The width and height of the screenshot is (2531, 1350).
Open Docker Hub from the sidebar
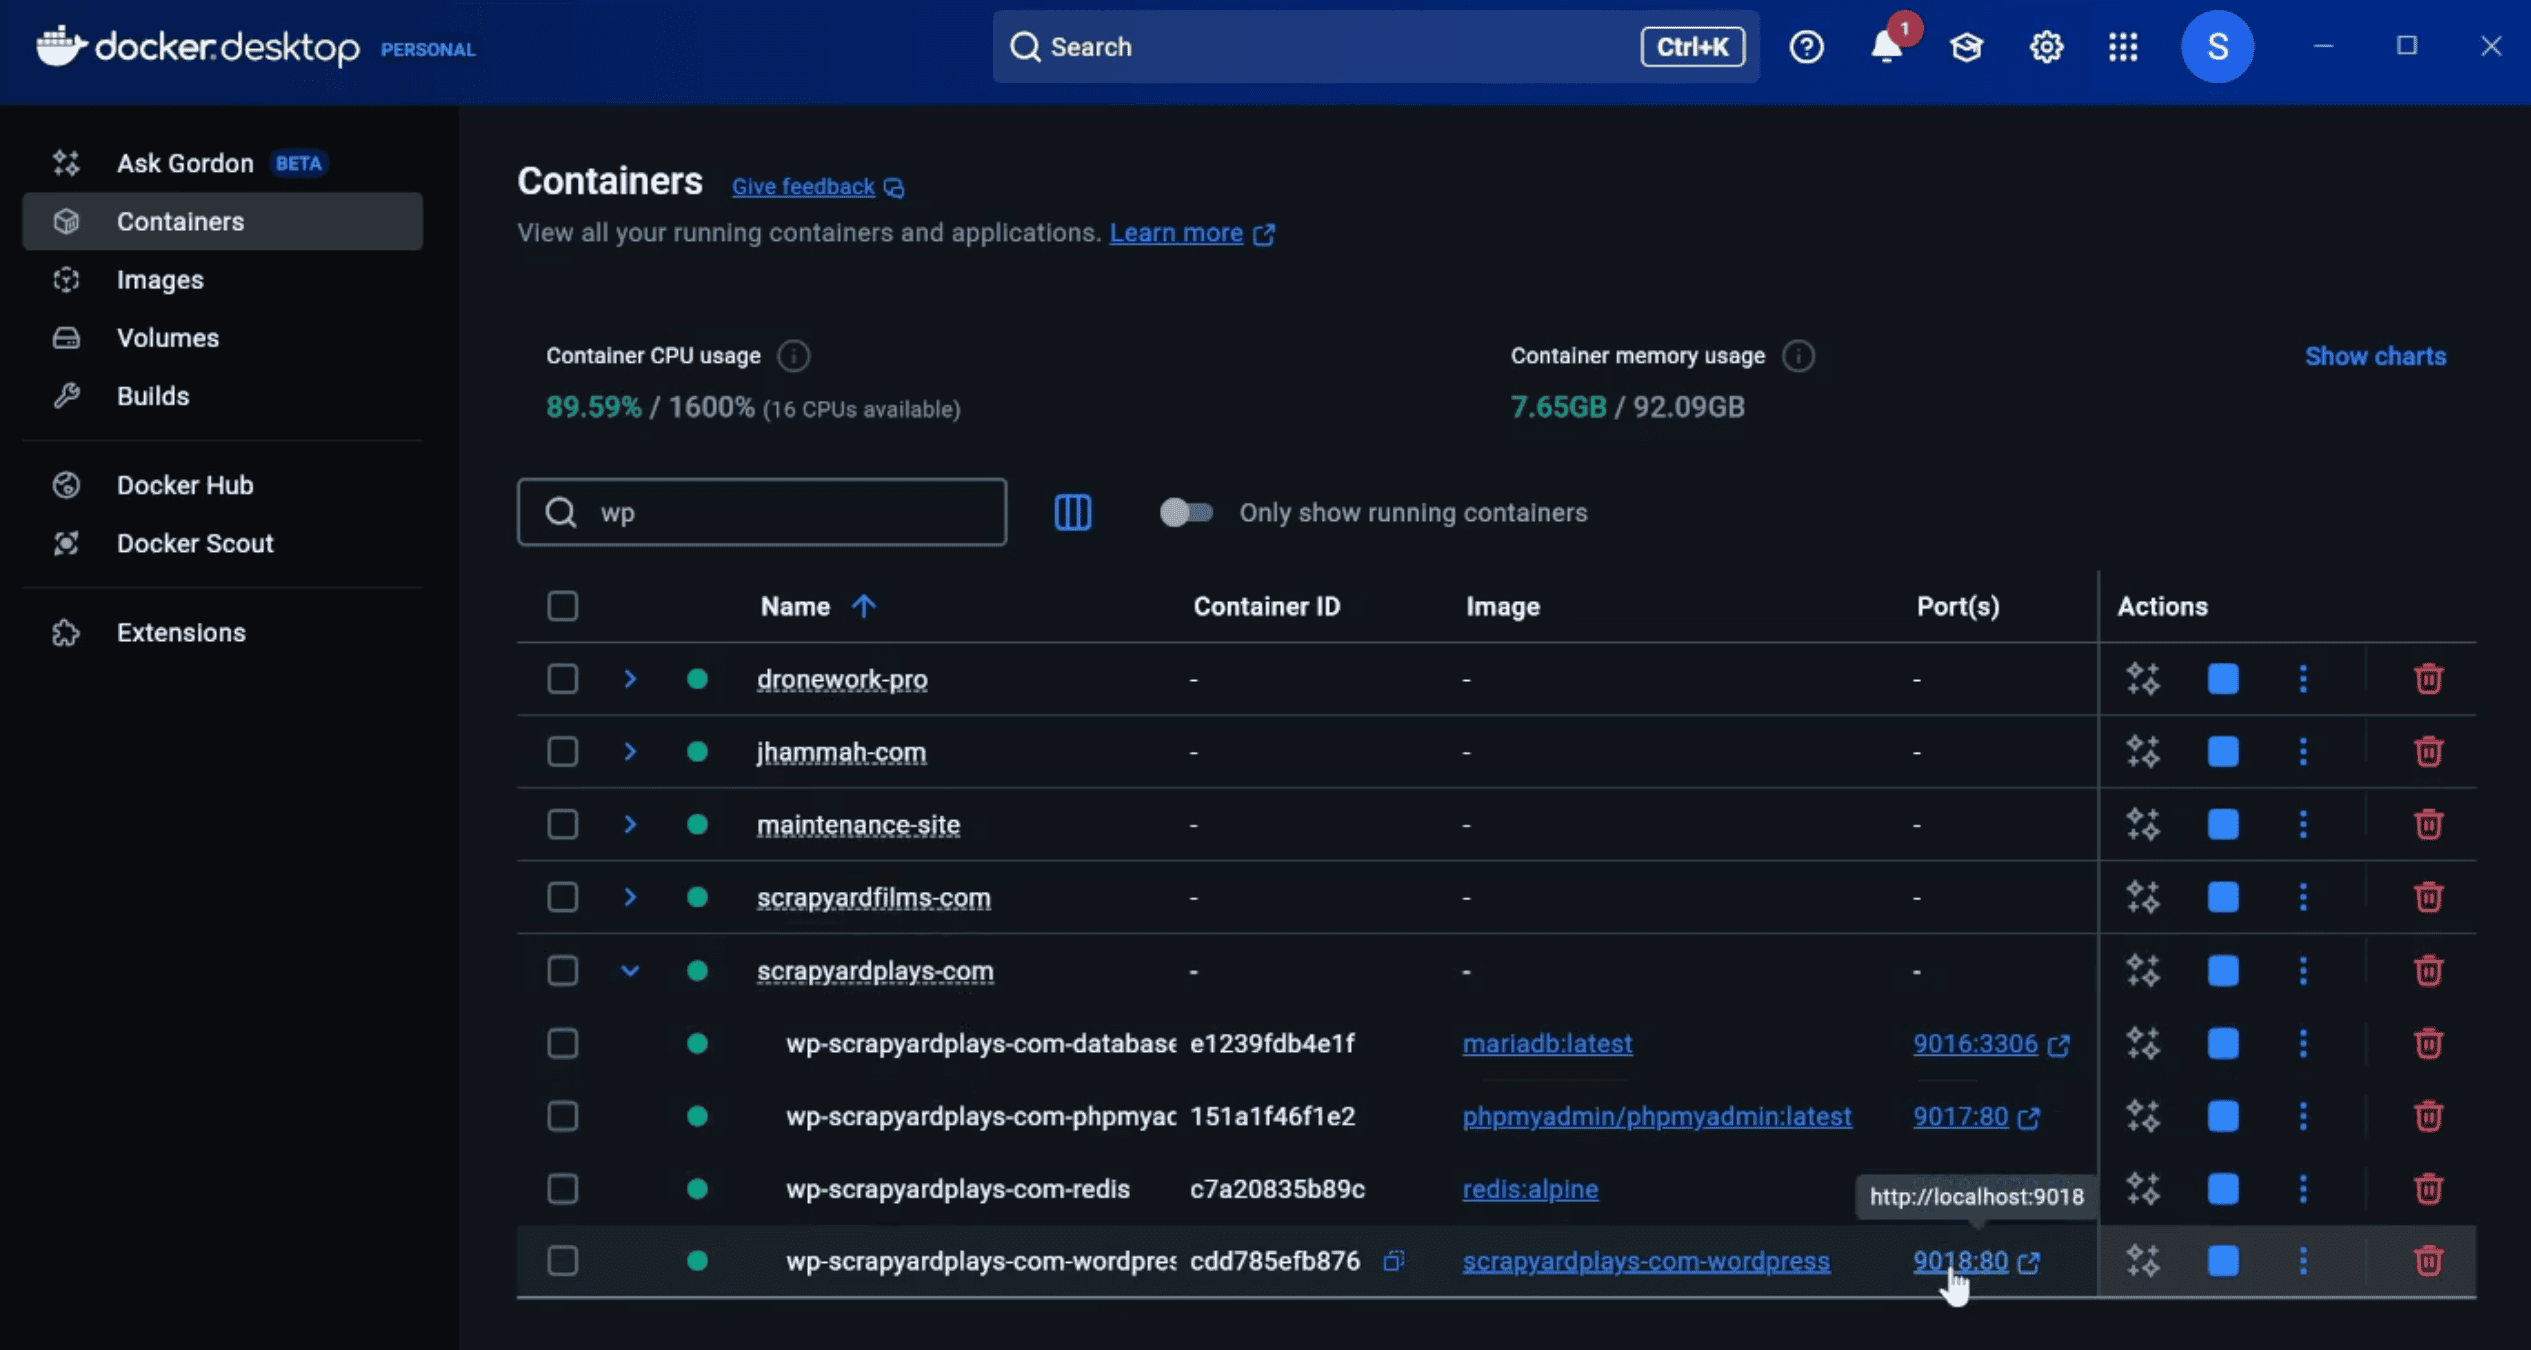click(x=185, y=484)
